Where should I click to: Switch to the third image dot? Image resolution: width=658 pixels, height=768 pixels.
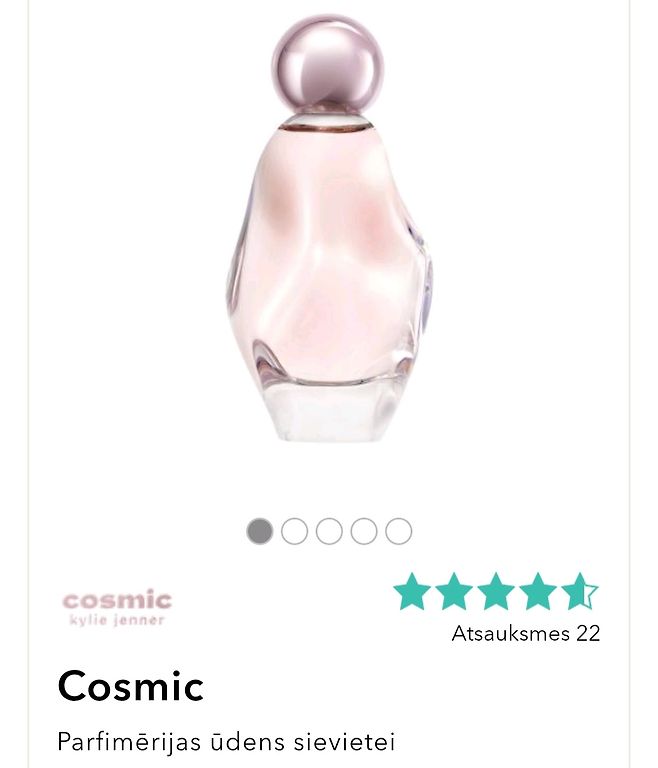pyautogui.click(x=329, y=531)
